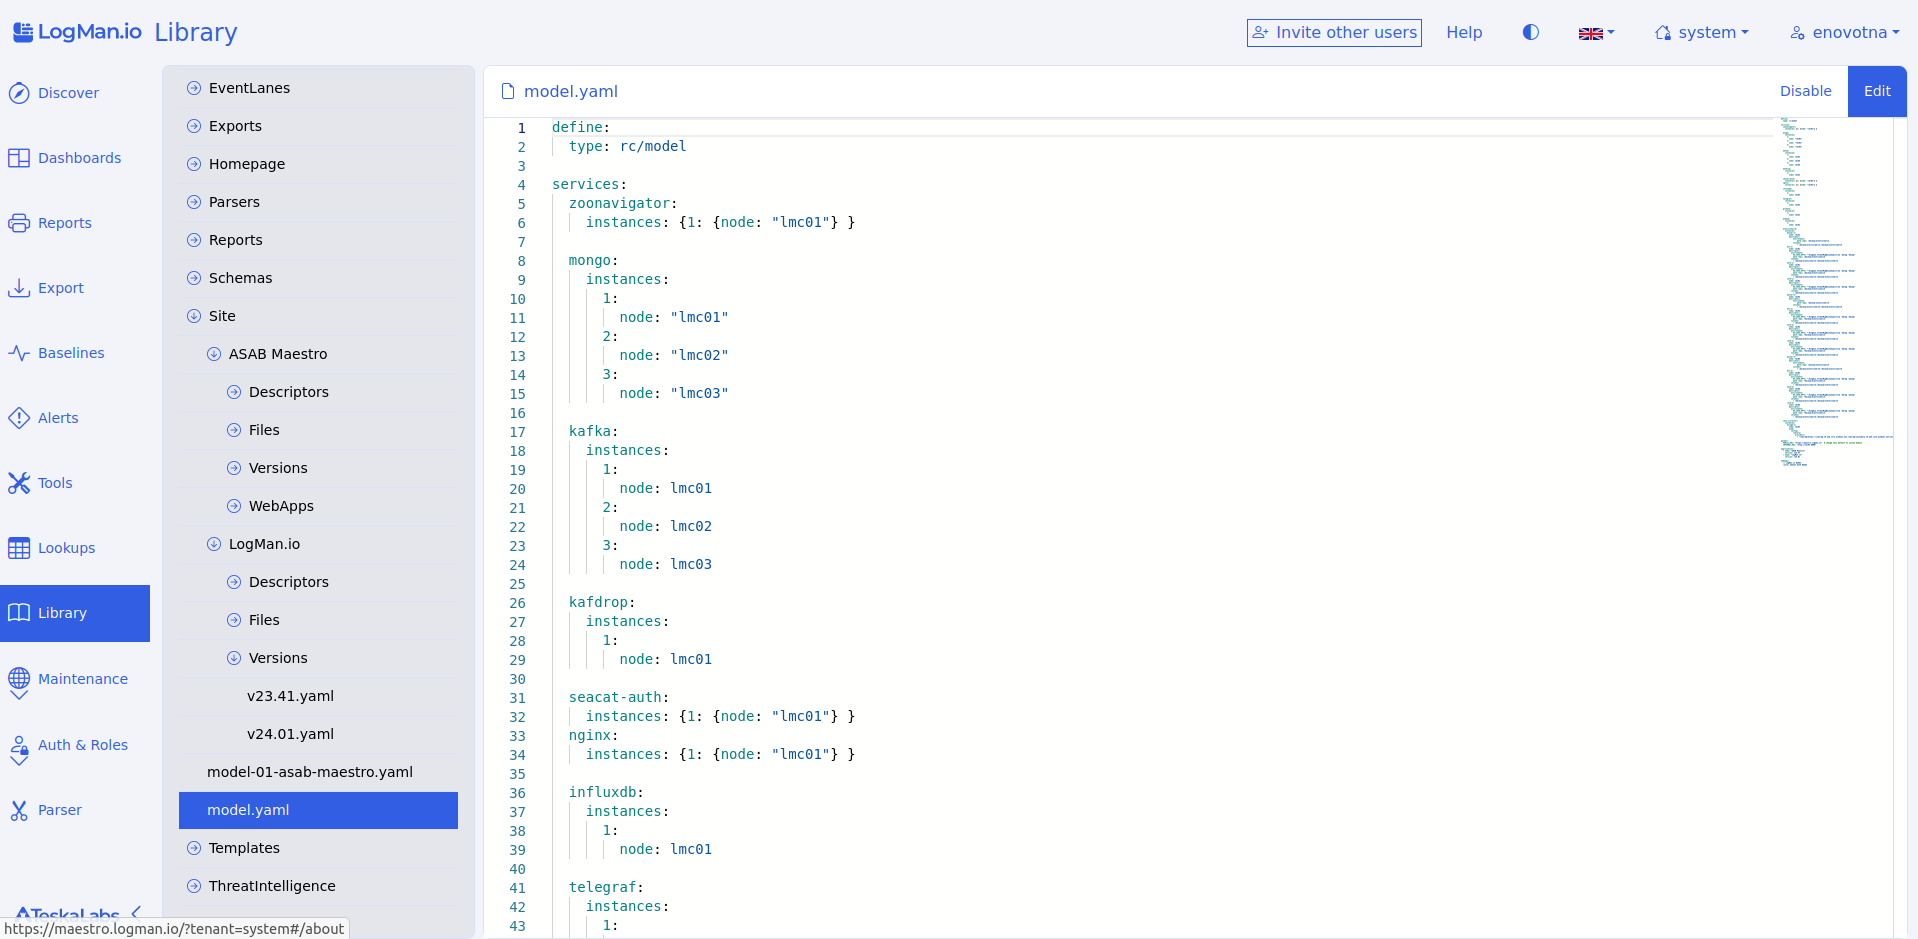The height and width of the screenshot is (939, 1918).
Task: Click line number 17 in the editor gutter
Action: click(x=517, y=432)
